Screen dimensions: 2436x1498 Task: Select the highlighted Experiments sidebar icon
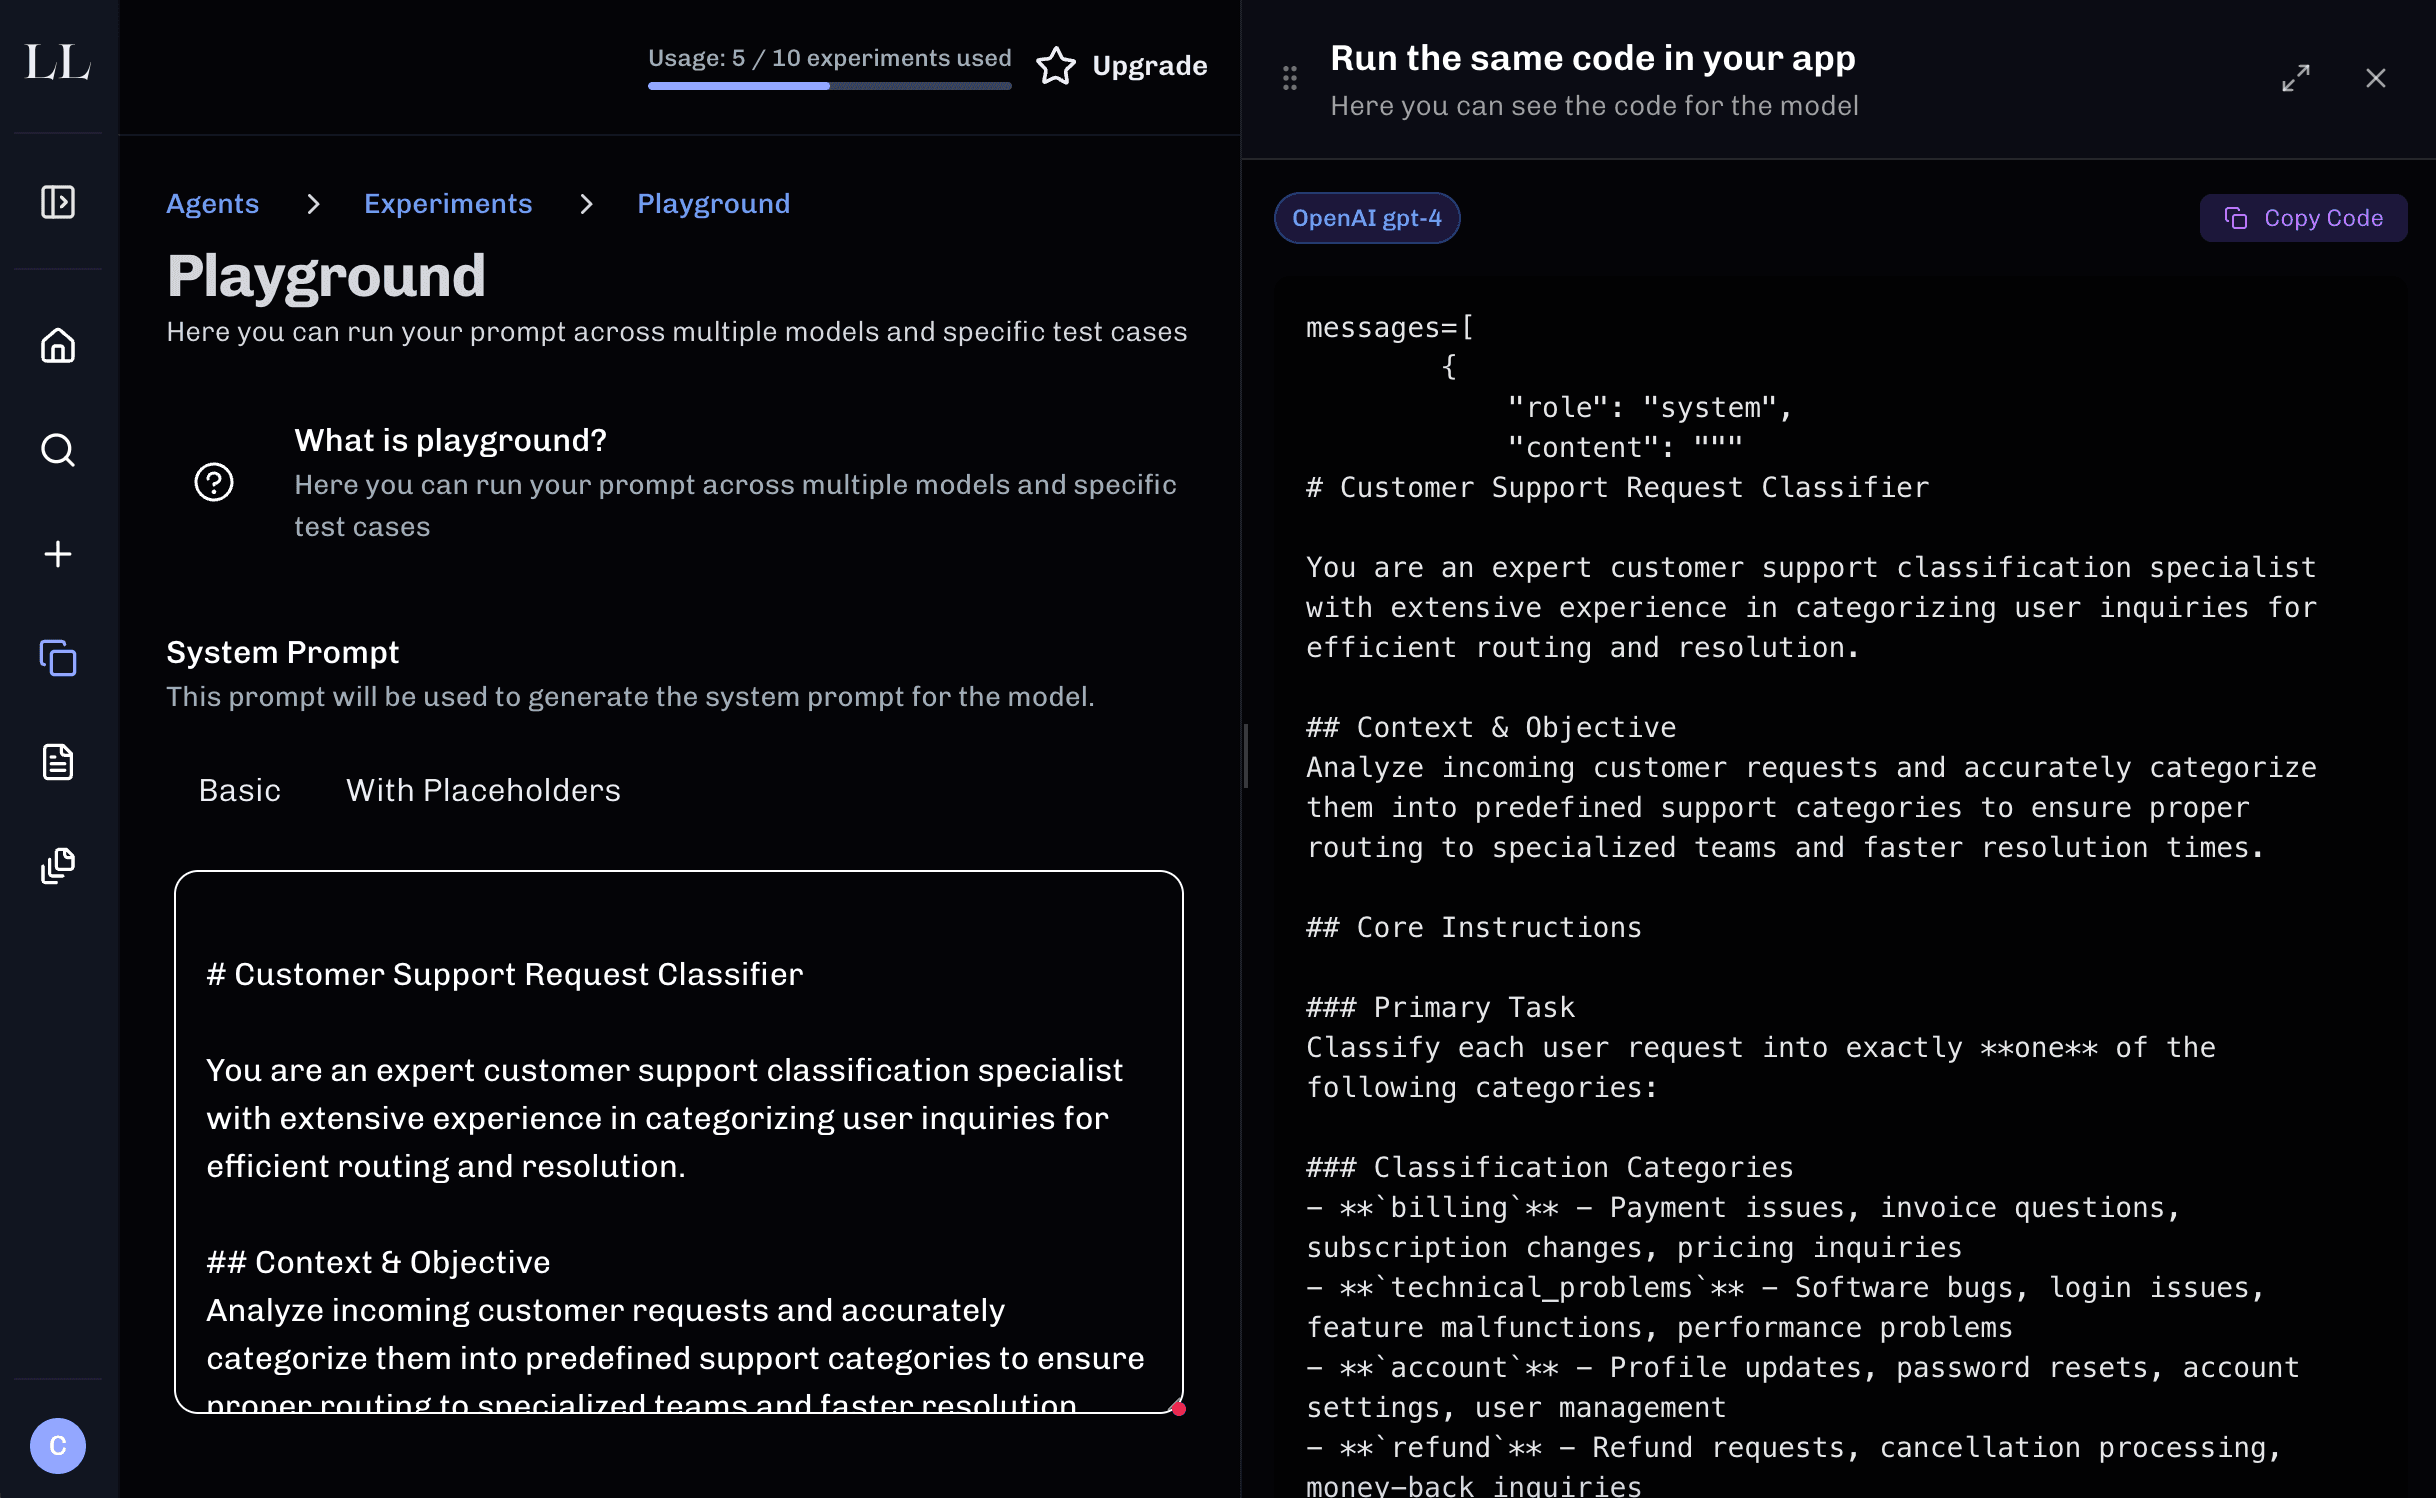[58, 658]
